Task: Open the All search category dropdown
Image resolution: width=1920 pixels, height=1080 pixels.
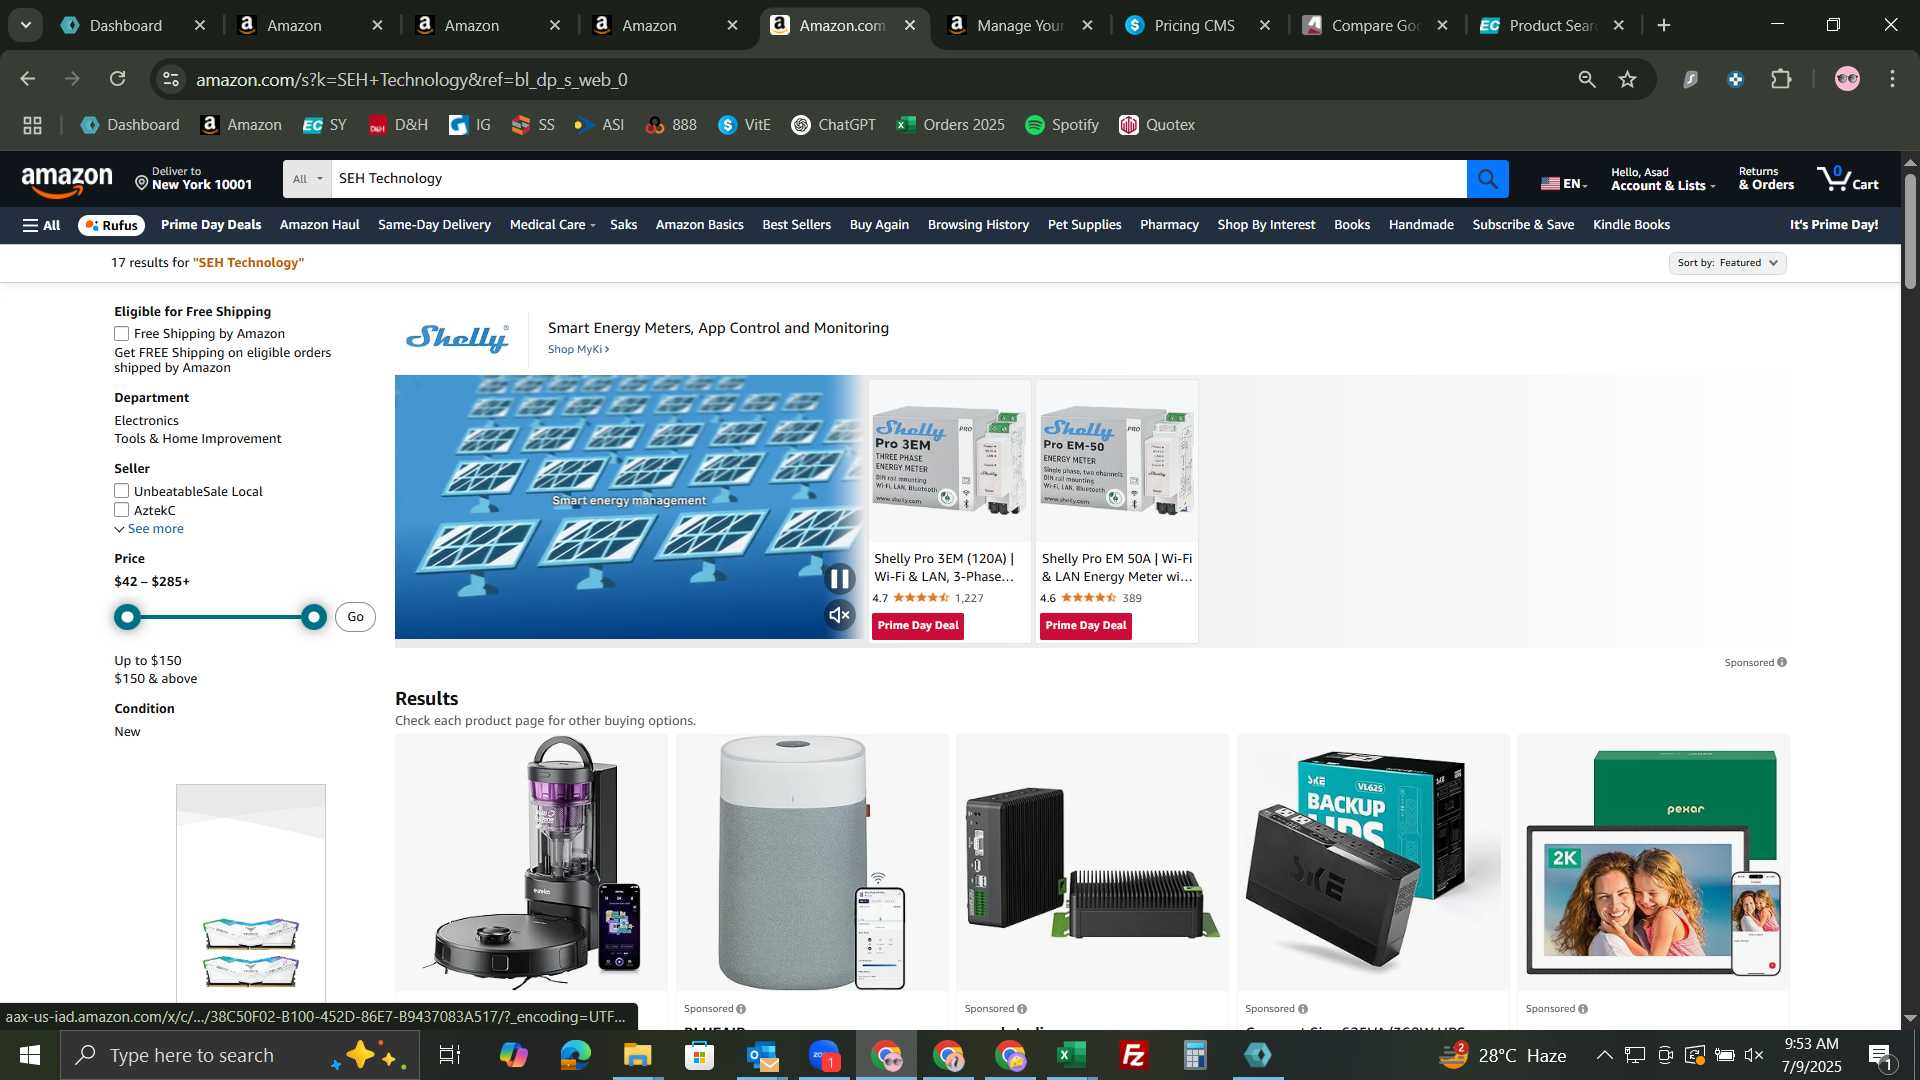Action: (x=307, y=179)
